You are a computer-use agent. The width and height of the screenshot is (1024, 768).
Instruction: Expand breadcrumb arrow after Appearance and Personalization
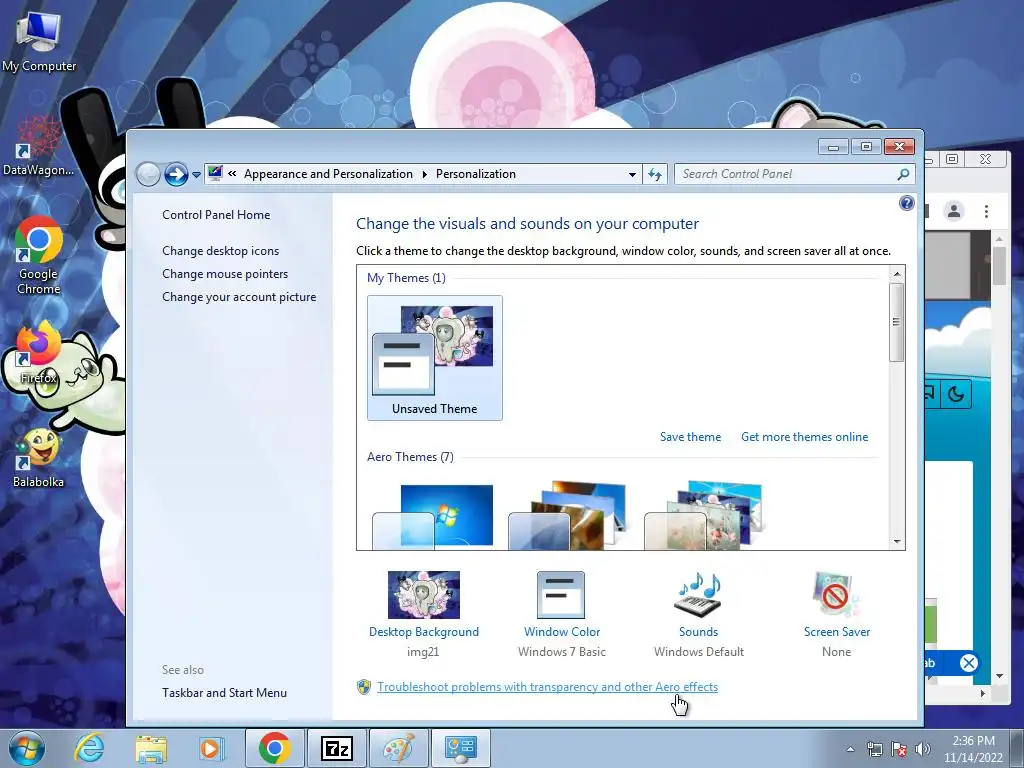click(424, 174)
